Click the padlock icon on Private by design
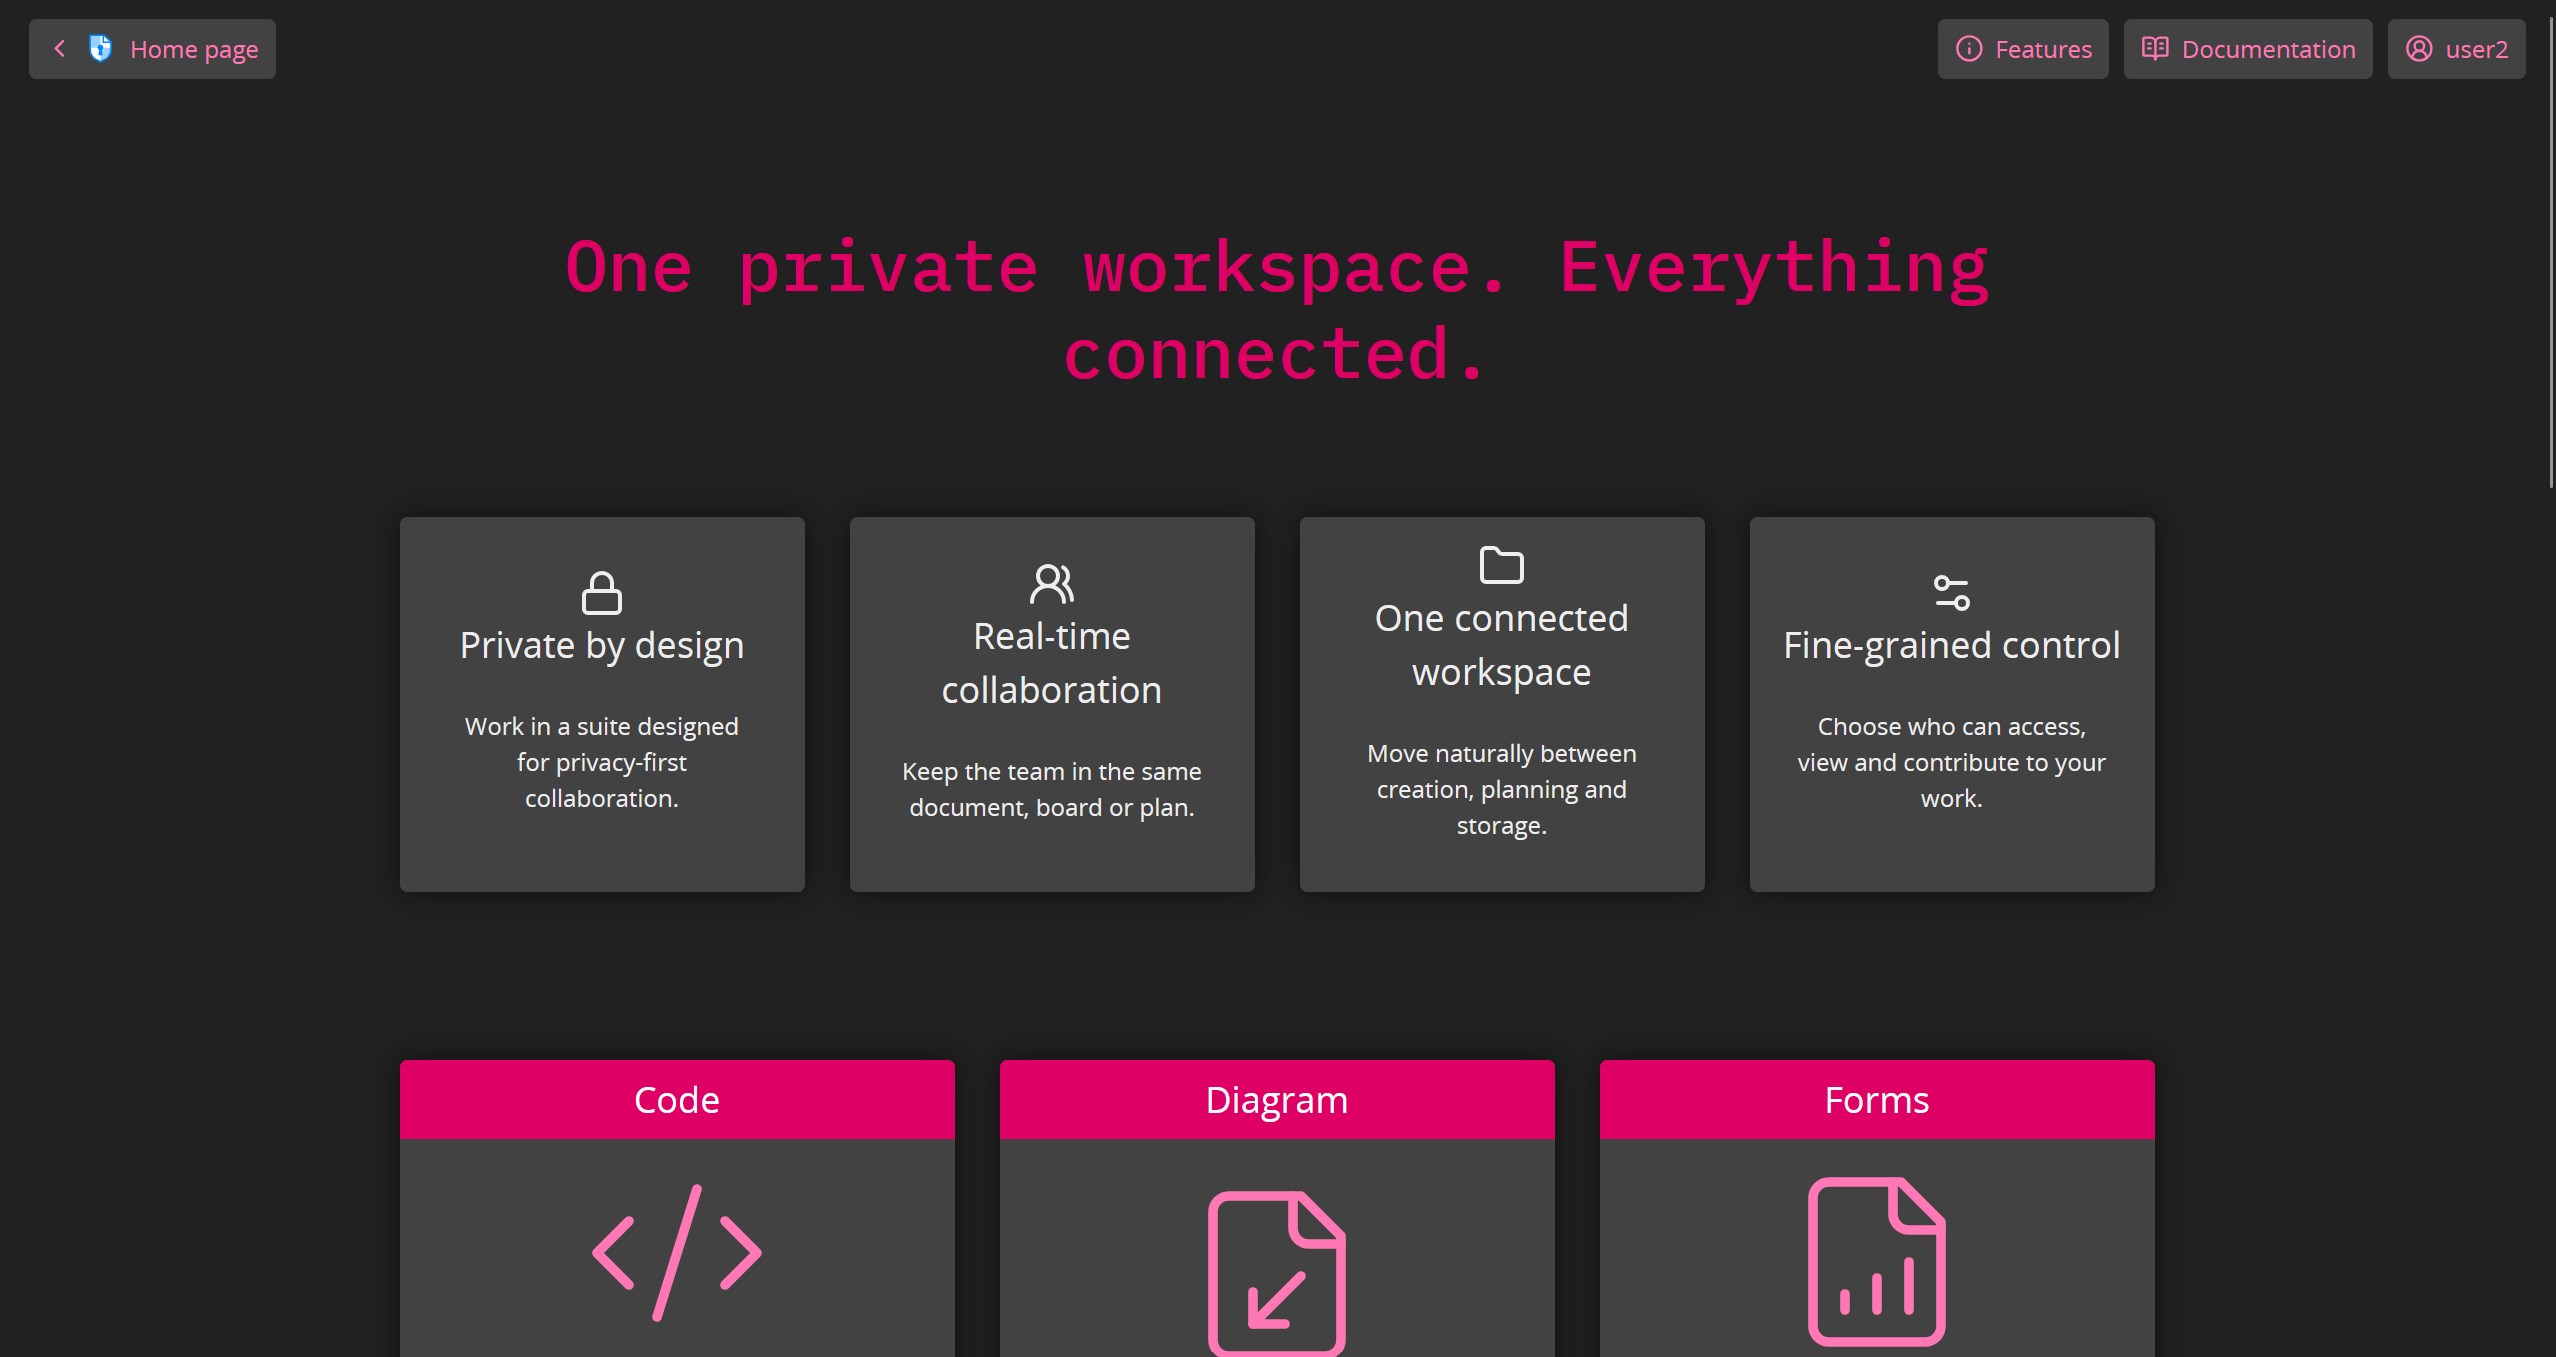Screen dimensions: 2556x1357 click(602, 593)
